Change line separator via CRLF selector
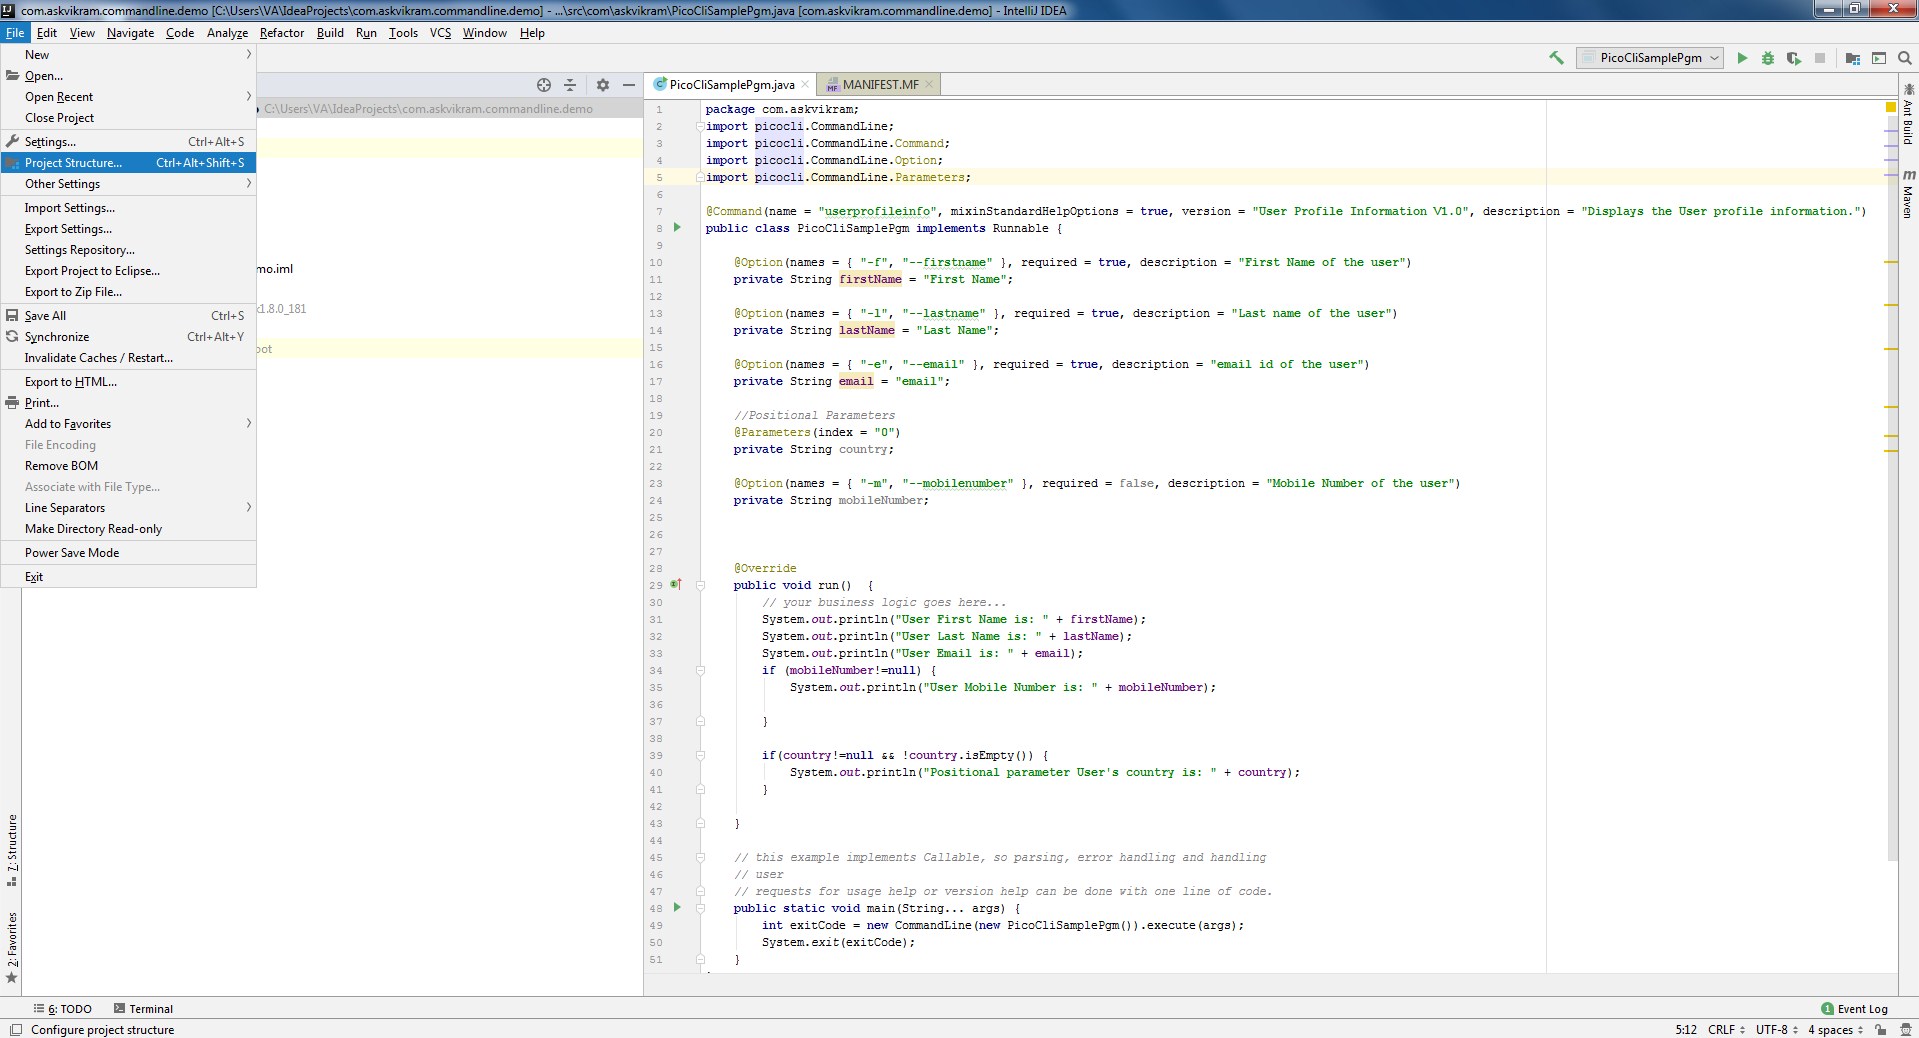The height and width of the screenshot is (1038, 1919). (1722, 1029)
